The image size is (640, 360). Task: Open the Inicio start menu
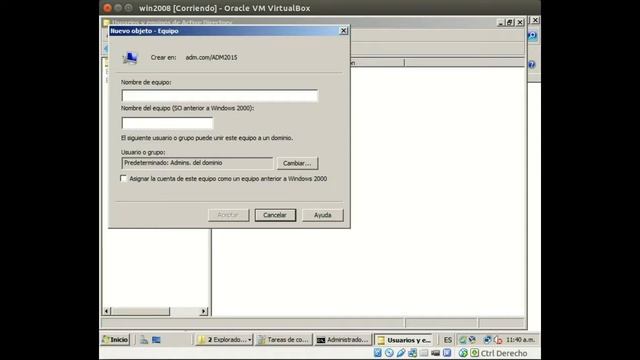116,340
